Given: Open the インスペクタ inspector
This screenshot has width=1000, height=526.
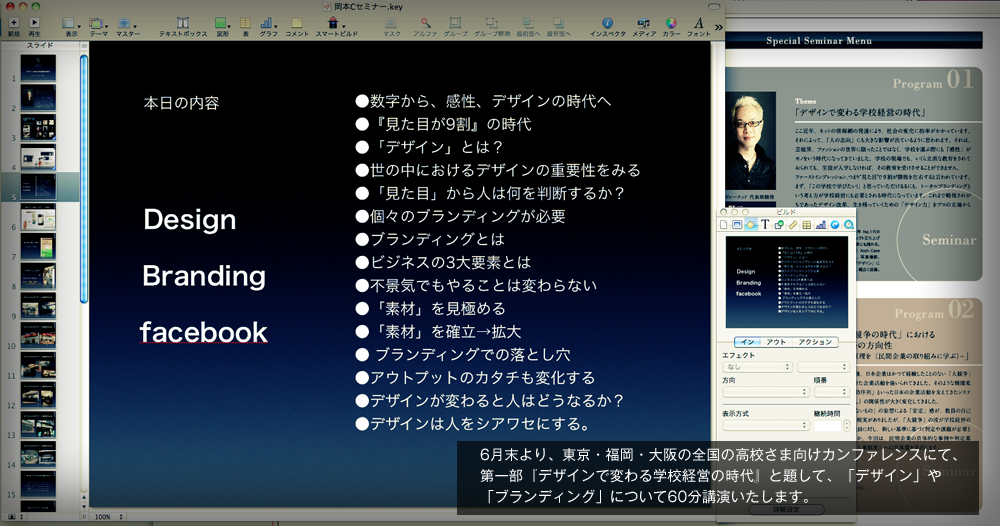Looking at the screenshot, I should point(607,26).
